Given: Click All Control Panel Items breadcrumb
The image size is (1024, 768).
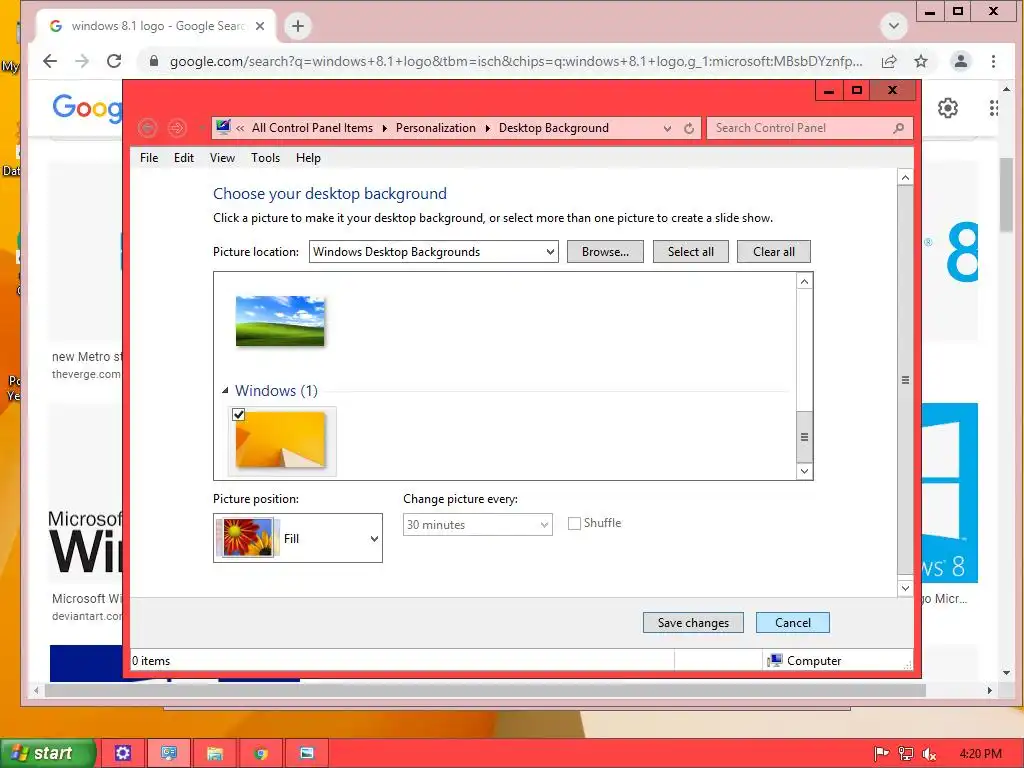Looking at the screenshot, I should pyautogui.click(x=312, y=128).
